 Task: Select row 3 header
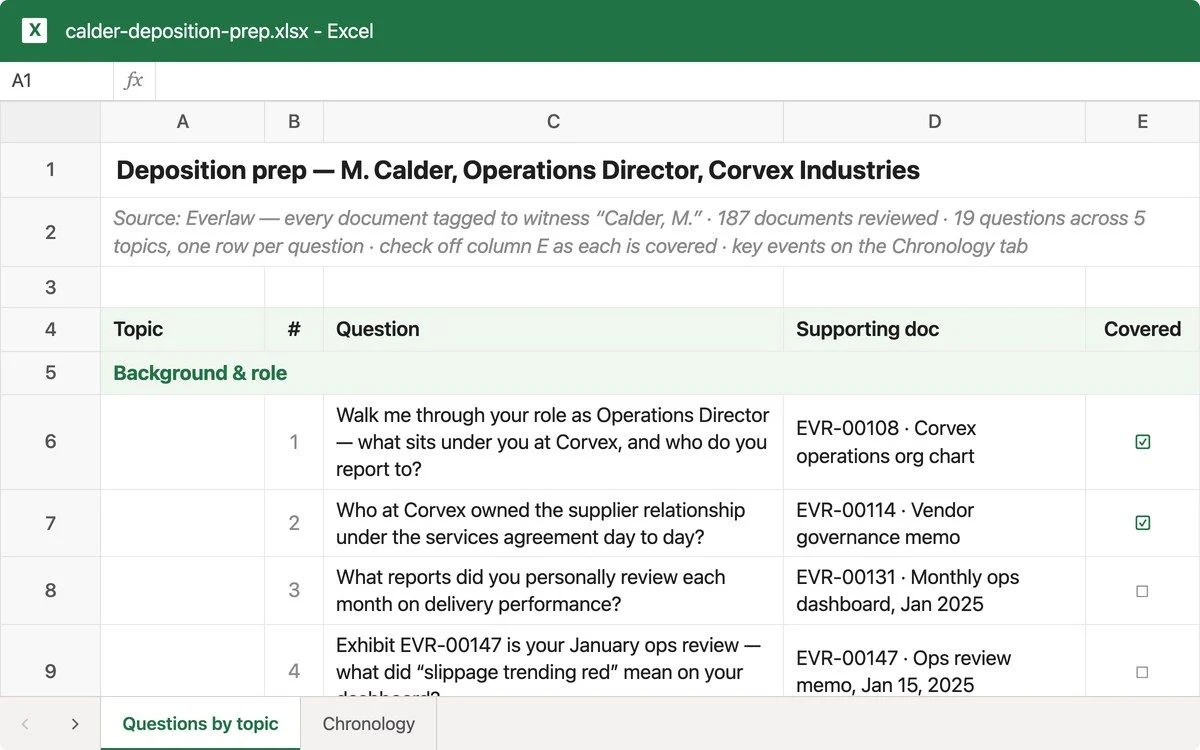[50, 287]
